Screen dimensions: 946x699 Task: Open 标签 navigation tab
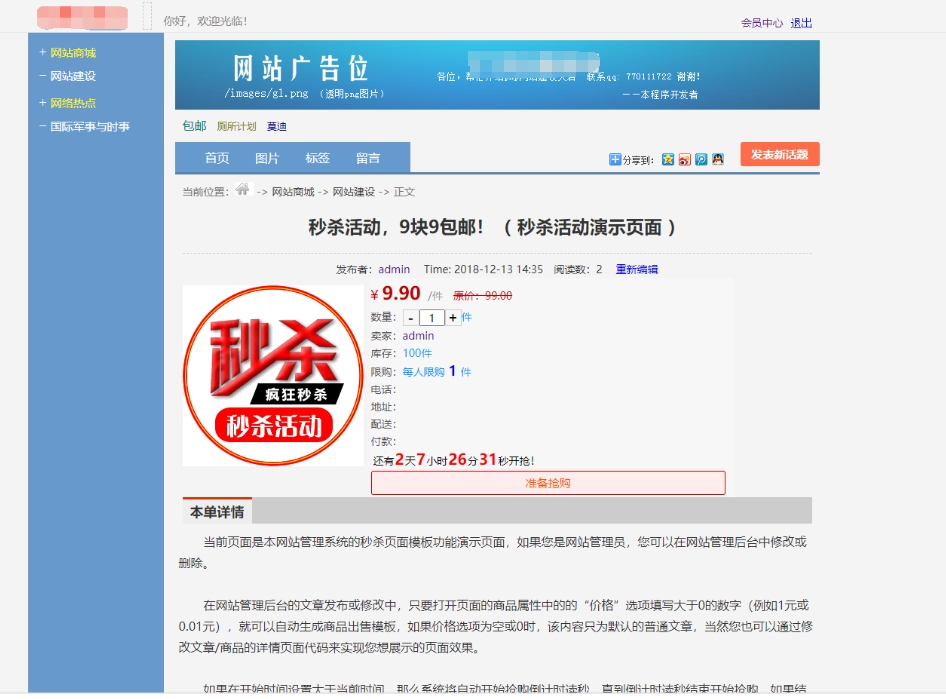pos(317,158)
